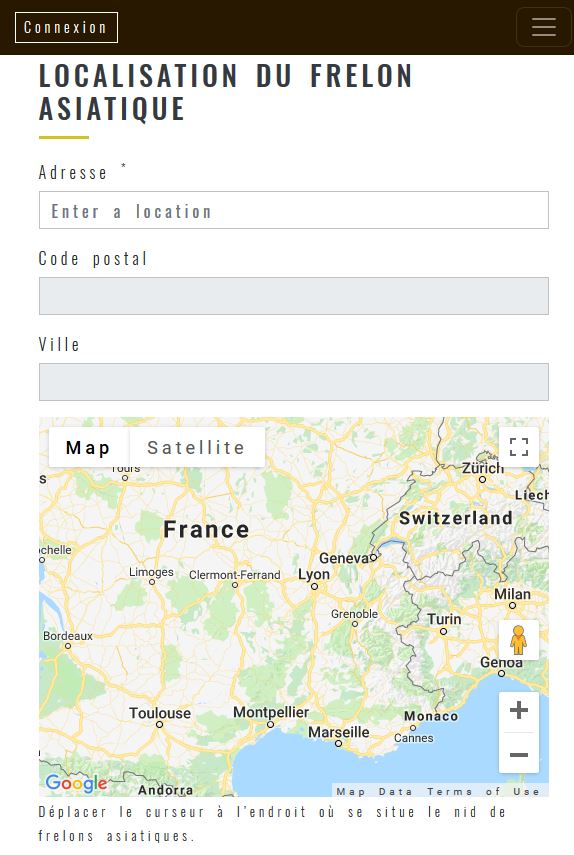This screenshot has width=574, height=855.
Task: Toggle the map fullscreen view
Action: pyautogui.click(x=519, y=447)
